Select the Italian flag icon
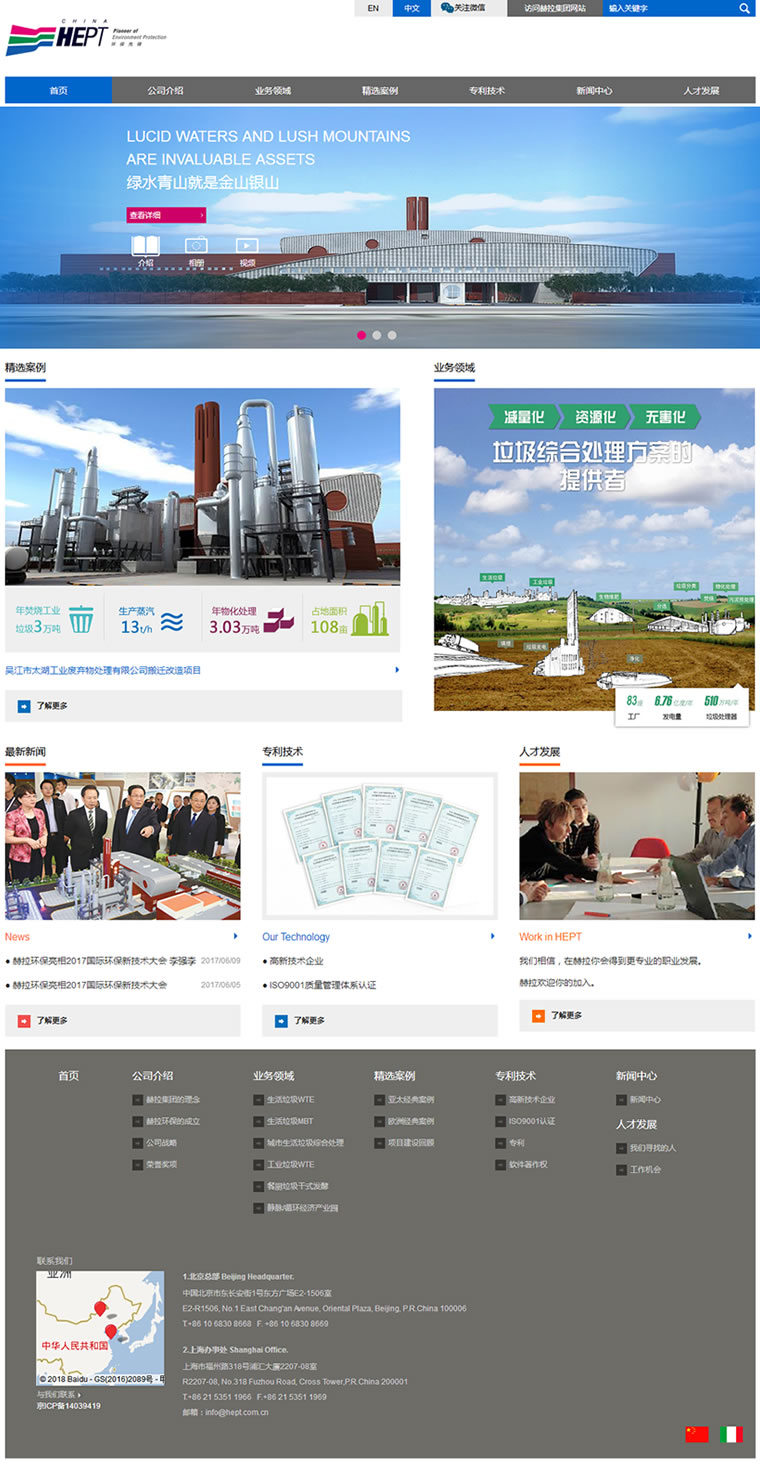Viewport: 760px width, 1470px height. (731, 1434)
